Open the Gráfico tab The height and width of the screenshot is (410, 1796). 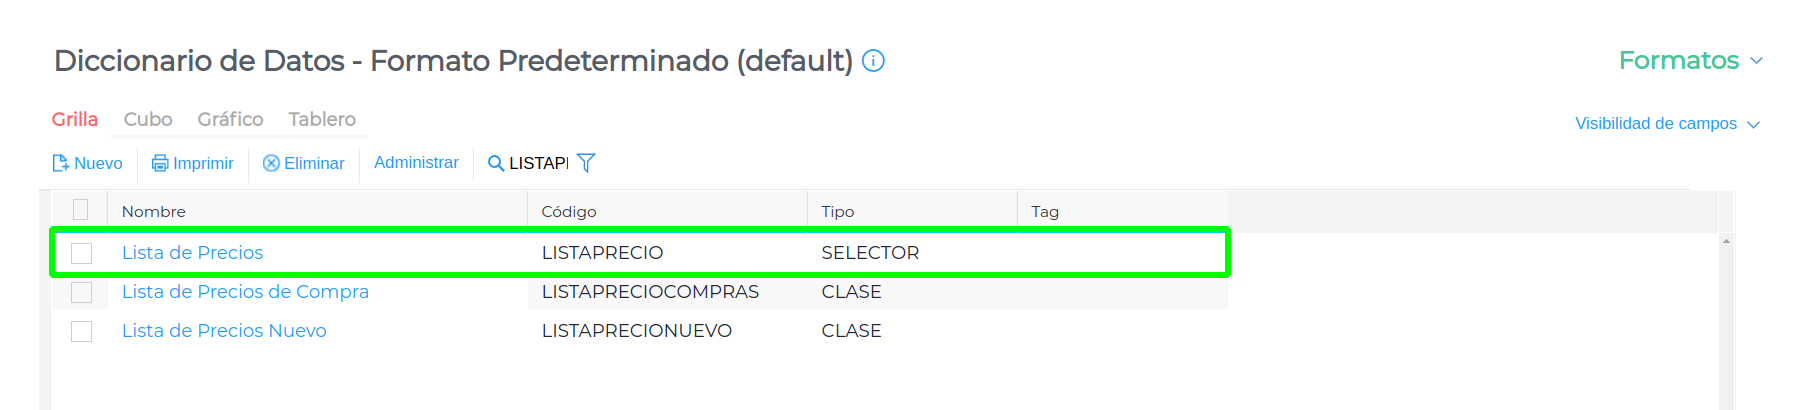pyautogui.click(x=230, y=119)
